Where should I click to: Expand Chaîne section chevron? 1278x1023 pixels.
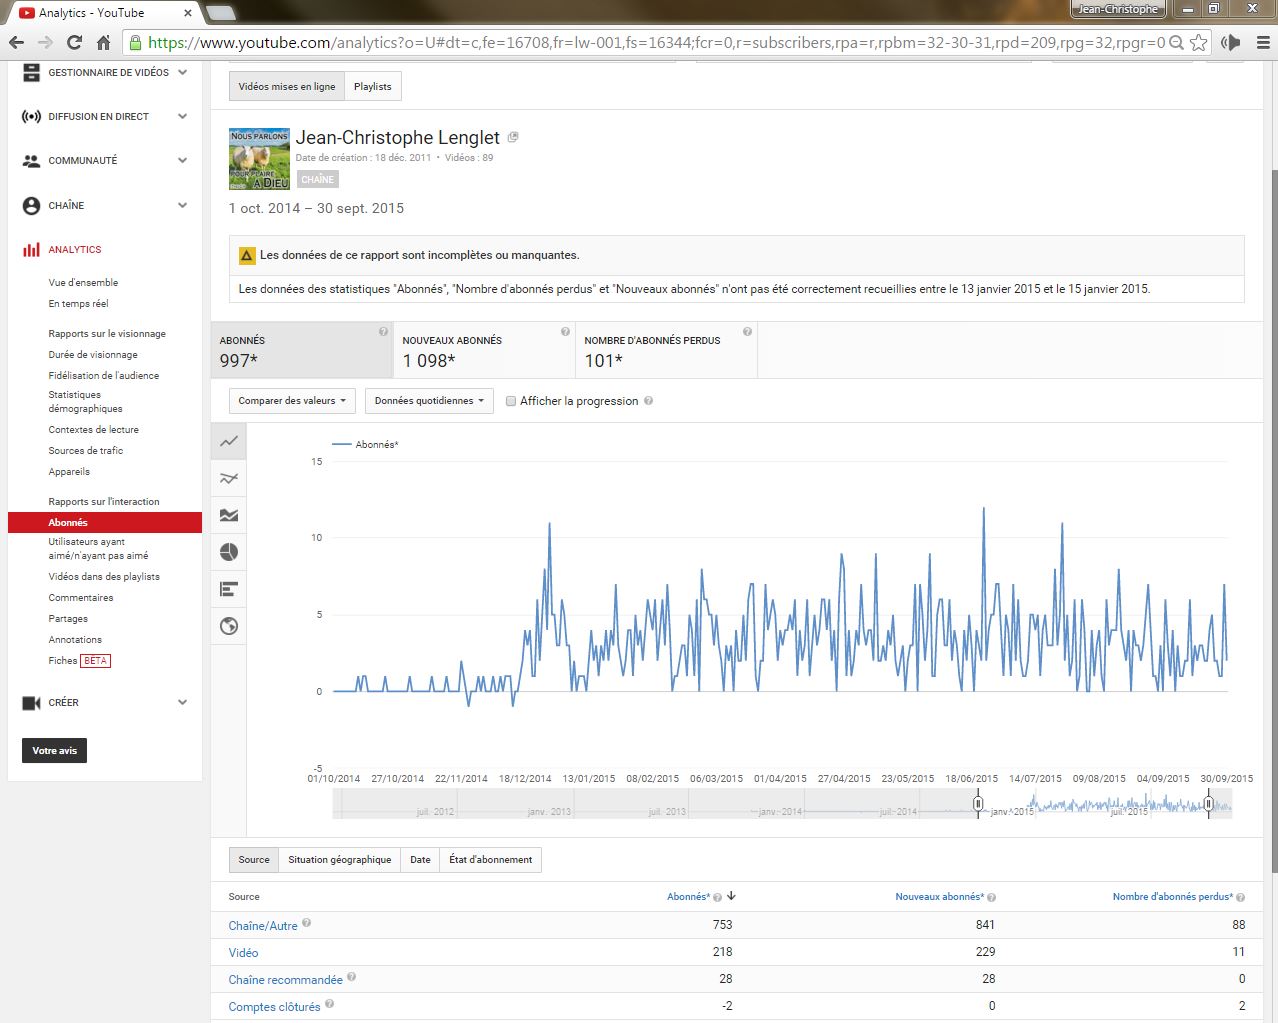pyautogui.click(x=182, y=205)
